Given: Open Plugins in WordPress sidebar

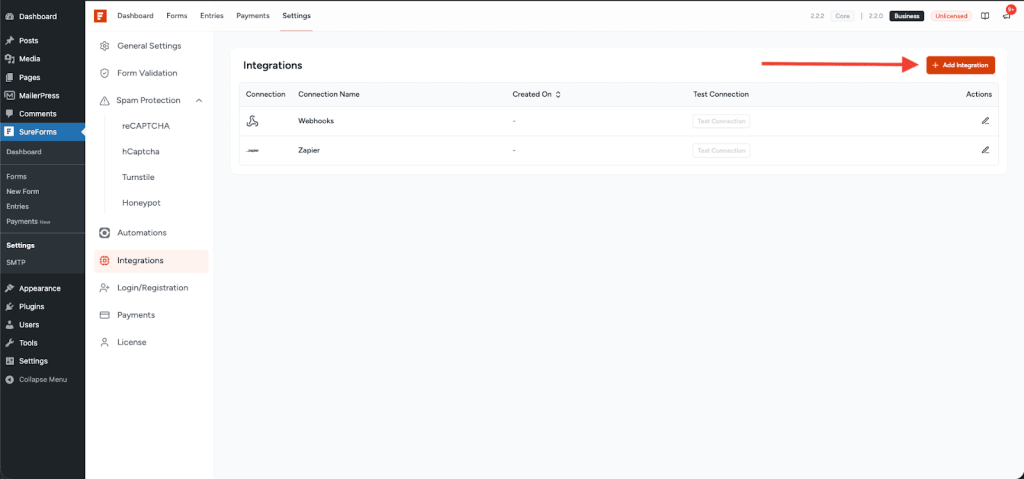Looking at the screenshot, I should click(31, 307).
